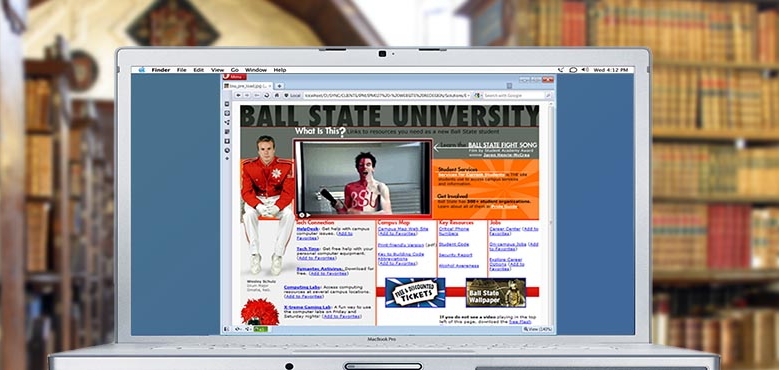Open the Go menu

click(x=234, y=70)
